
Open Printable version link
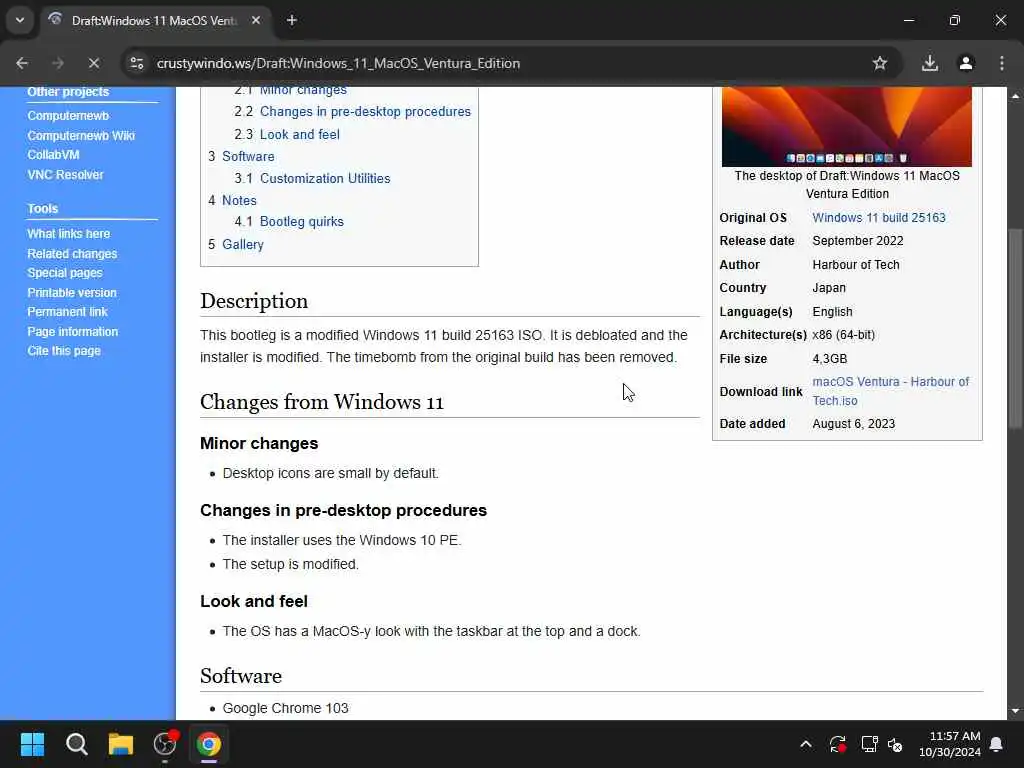pyautogui.click(x=72, y=293)
